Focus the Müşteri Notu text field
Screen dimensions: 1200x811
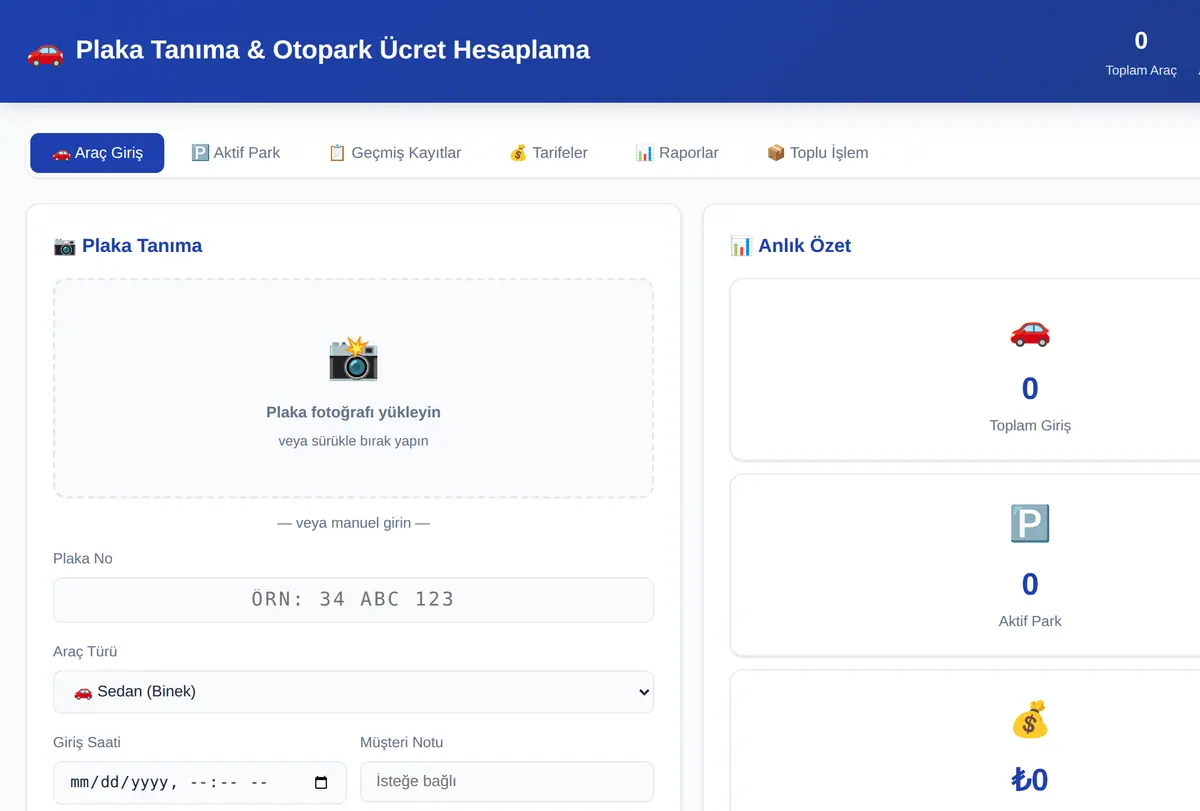tap(507, 782)
